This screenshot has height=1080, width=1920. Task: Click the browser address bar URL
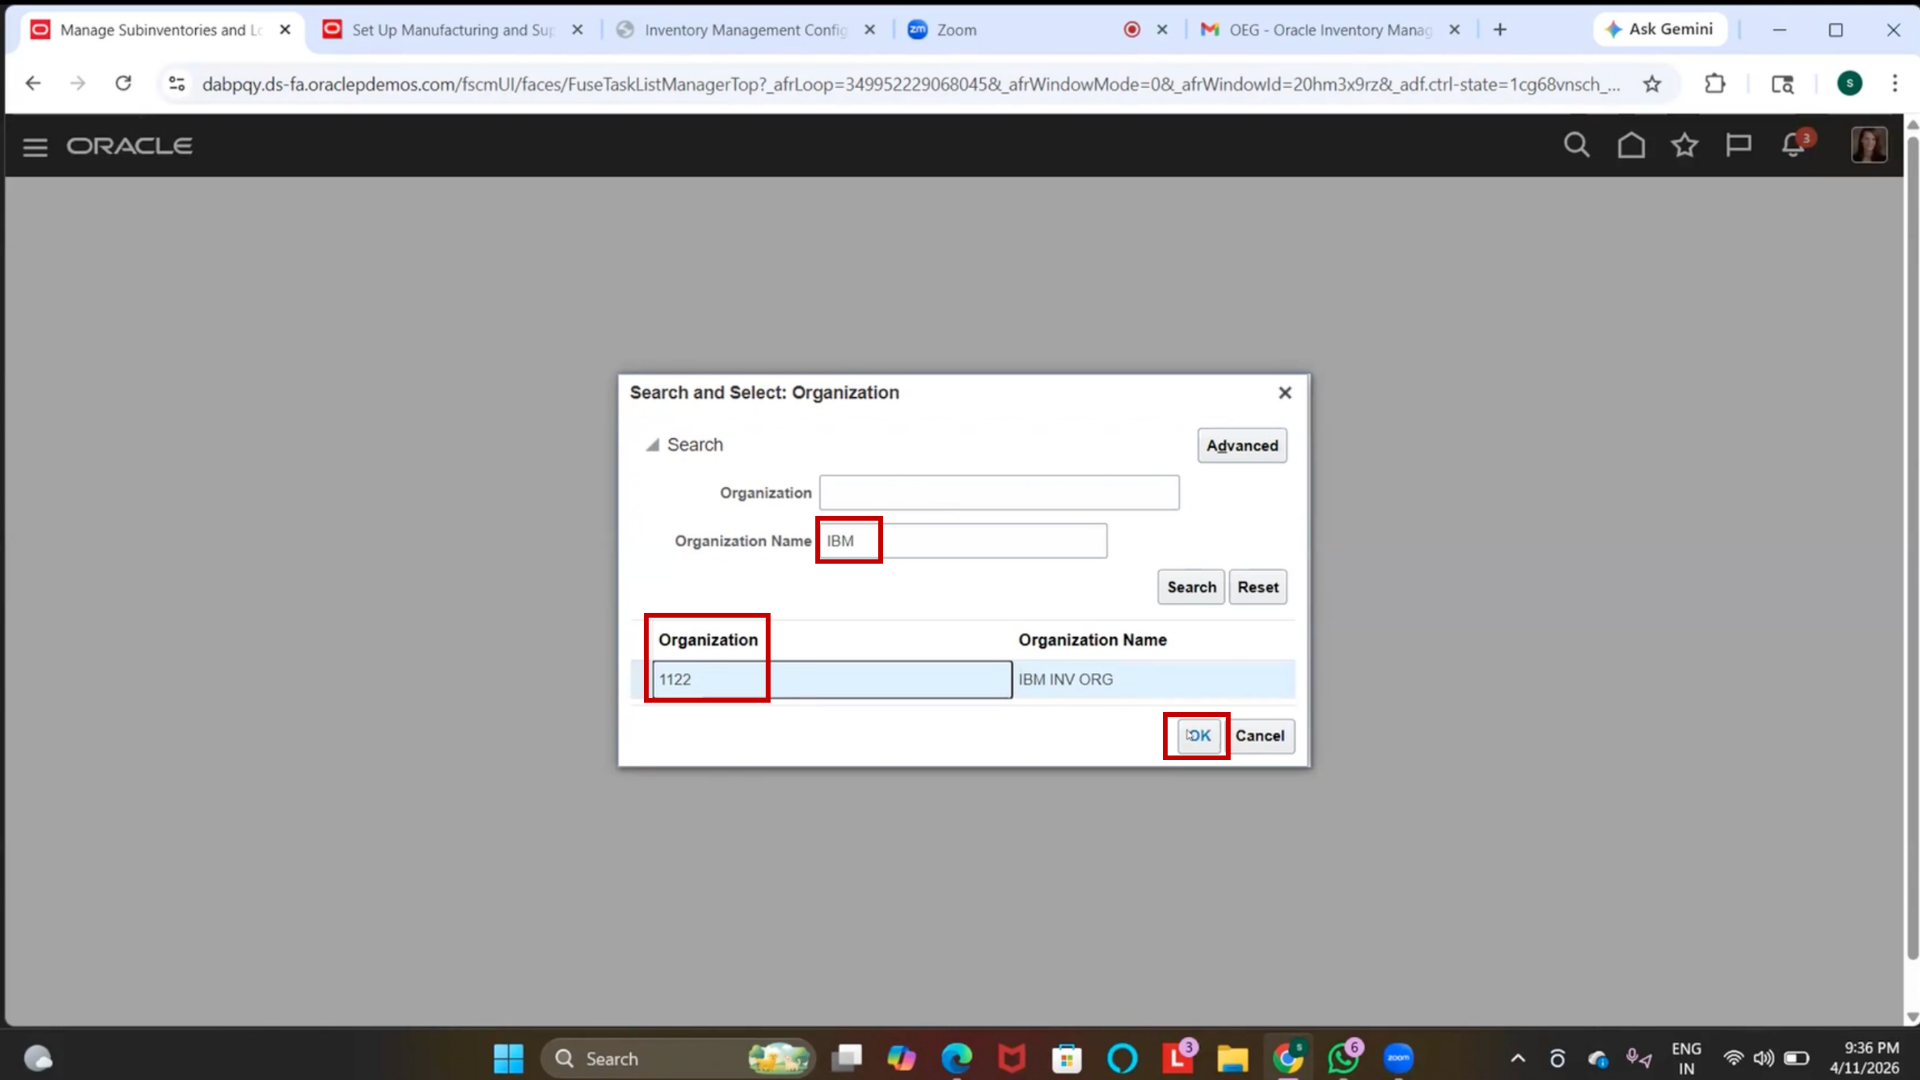[910, 84]
